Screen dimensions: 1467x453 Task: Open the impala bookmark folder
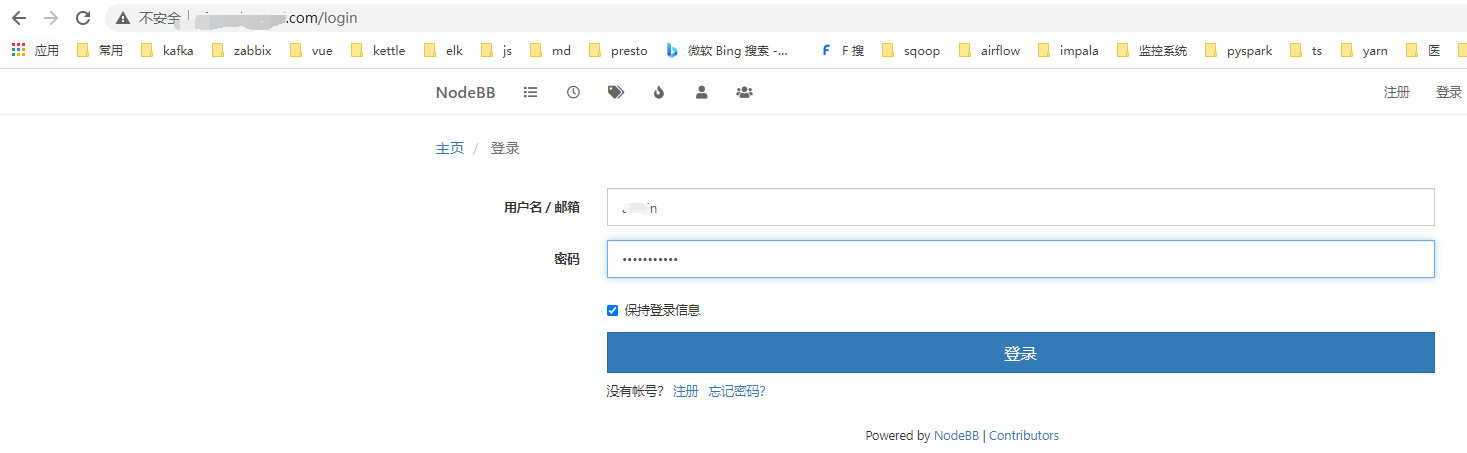(1068, 50)
